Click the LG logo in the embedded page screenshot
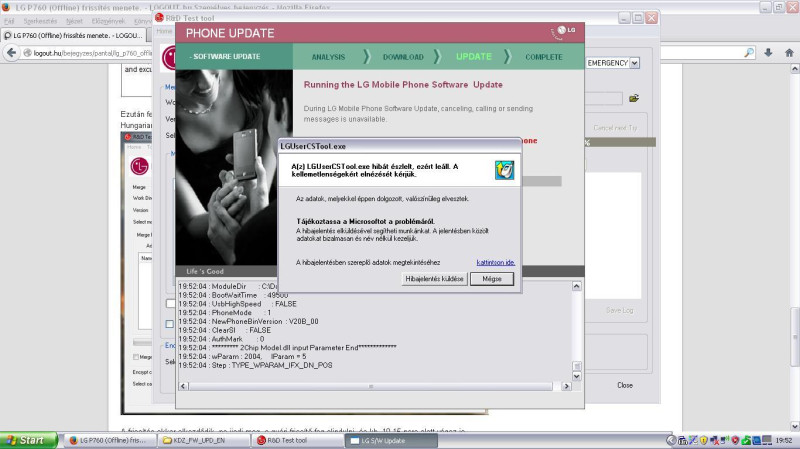This screenshot has width=800, height=449. [139, 166]
